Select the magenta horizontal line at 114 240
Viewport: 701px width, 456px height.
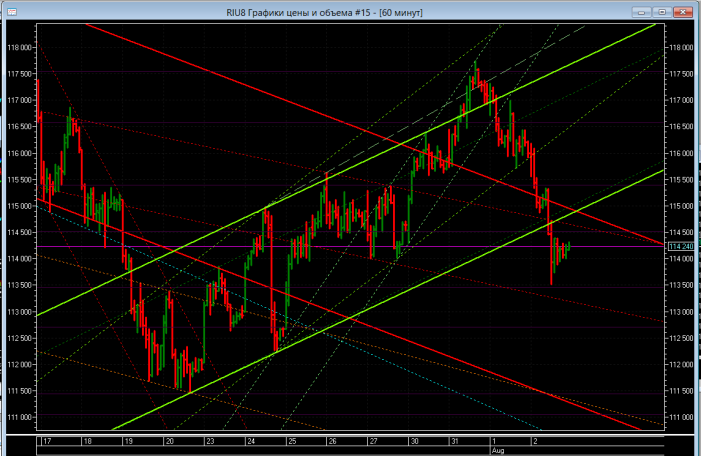349,246
